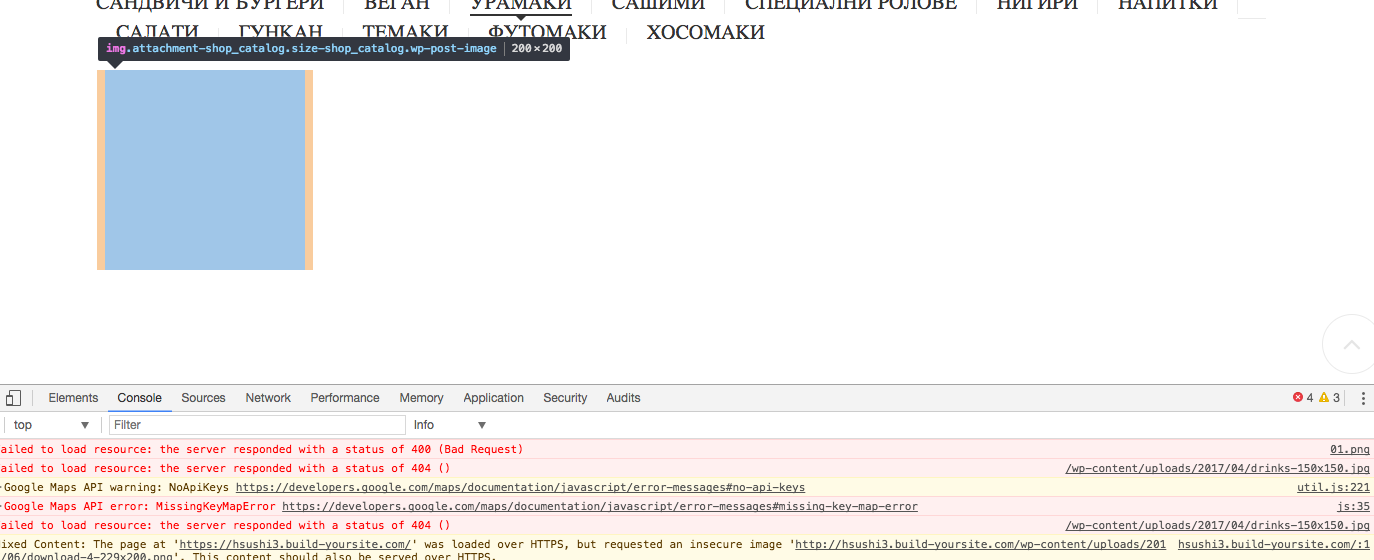
Task: Select the ХОСОМАКИ menu category
Action: pyautogui.click(x=705, y=33)
